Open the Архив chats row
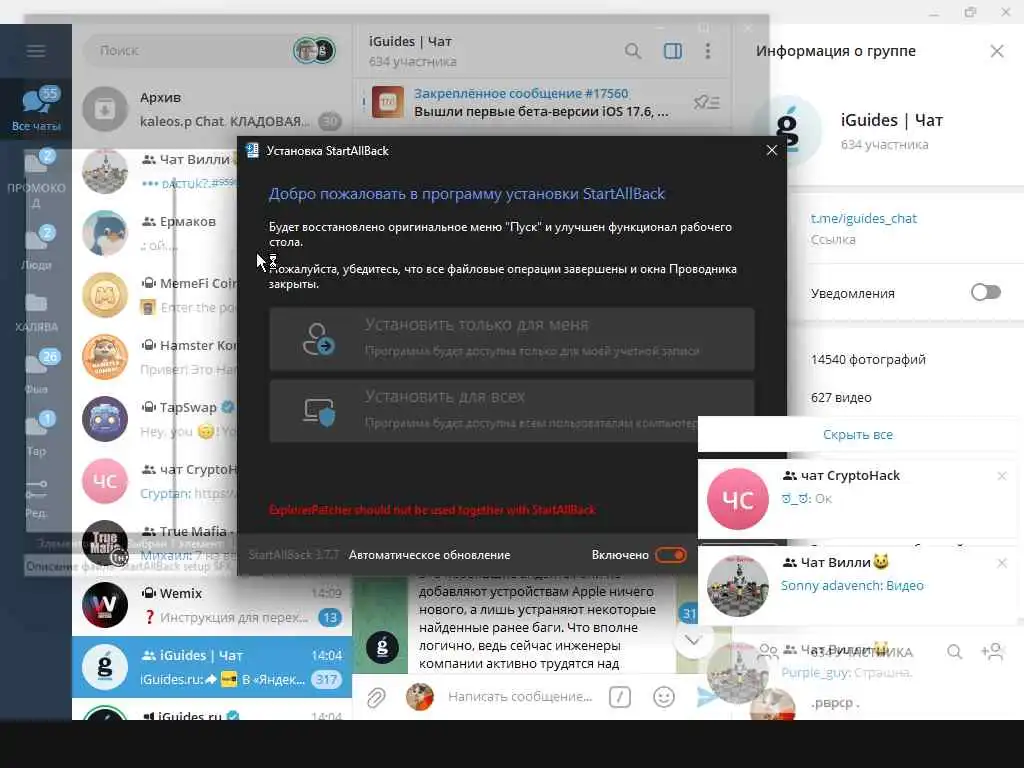This screenshot has height=768, width=1024. pos(212,109)
